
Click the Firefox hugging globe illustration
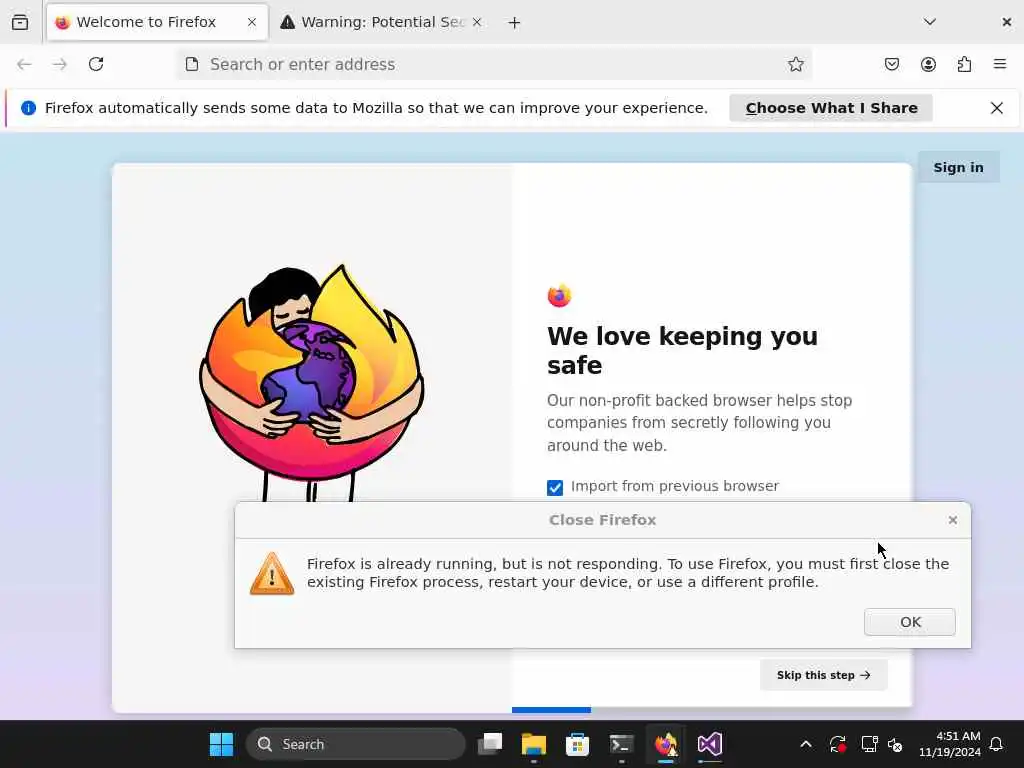pos(312,383)
